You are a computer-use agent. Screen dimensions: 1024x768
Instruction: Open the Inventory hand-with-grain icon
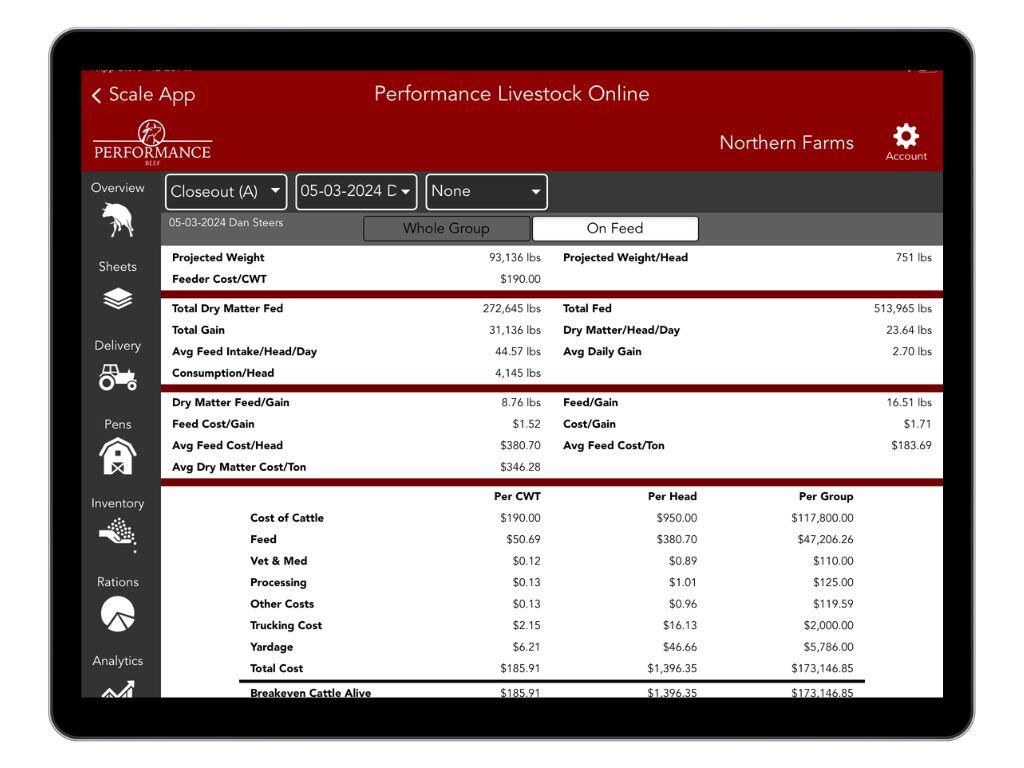coord(118,535)
